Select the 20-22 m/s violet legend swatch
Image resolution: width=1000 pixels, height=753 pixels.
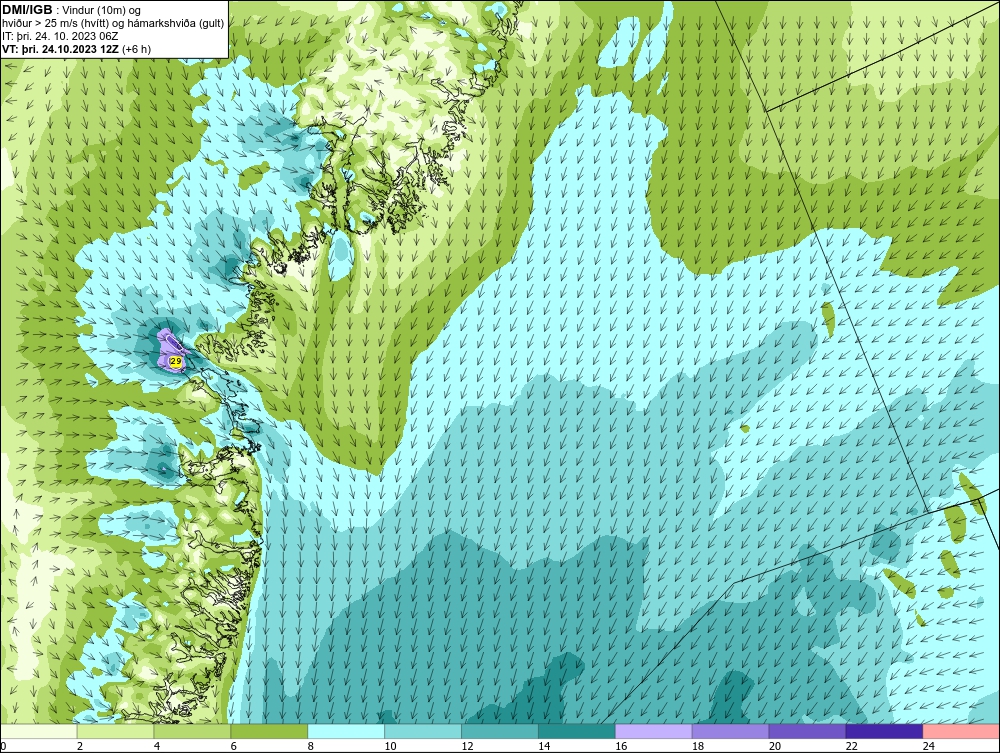[807, 731]
